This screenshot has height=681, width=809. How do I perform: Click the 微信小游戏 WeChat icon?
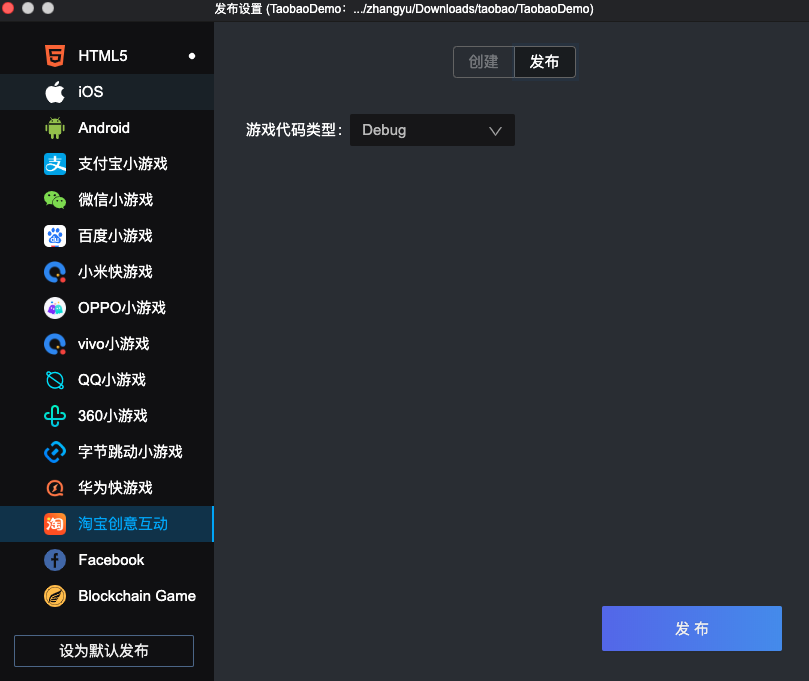point(55,200)
